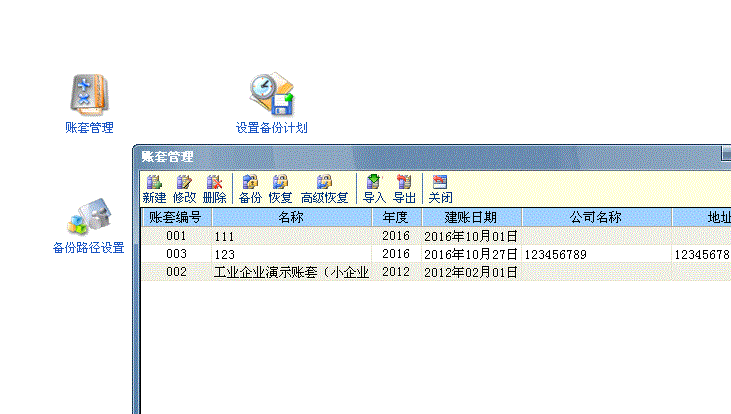Click the 建账日期 column header
Image resolution: width=731 pixels, height=414 pixels.
pos(470,217)
